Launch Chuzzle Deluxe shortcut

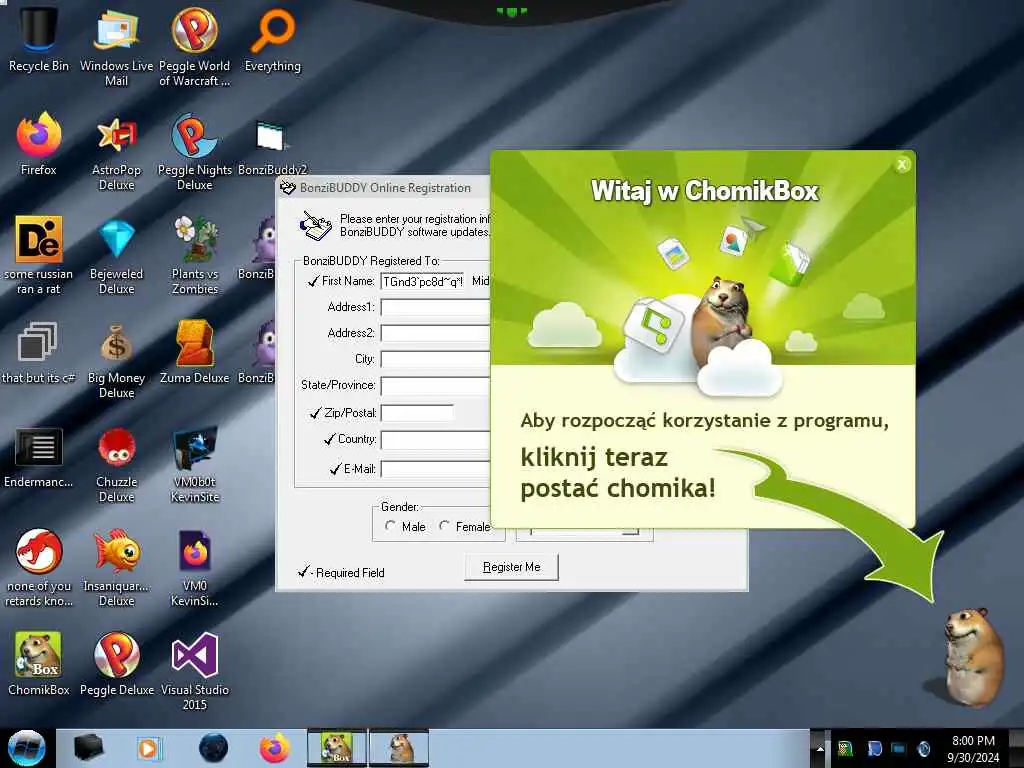tap(116, 464)
